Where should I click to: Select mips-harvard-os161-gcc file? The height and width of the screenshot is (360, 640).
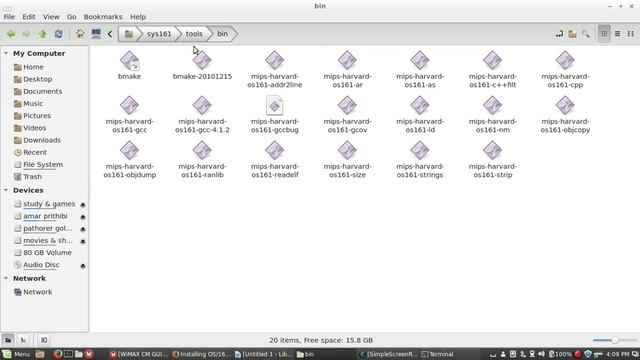coord(129,106)
